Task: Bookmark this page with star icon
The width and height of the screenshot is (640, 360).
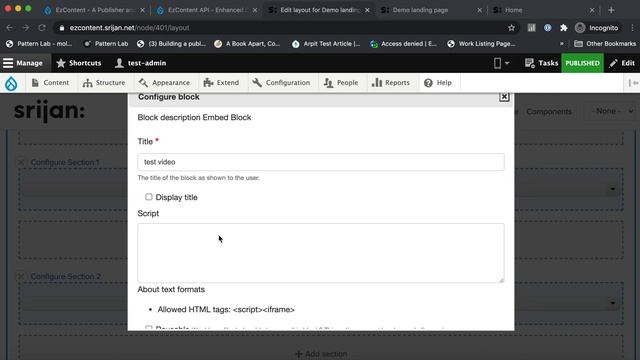Action: 511,28
